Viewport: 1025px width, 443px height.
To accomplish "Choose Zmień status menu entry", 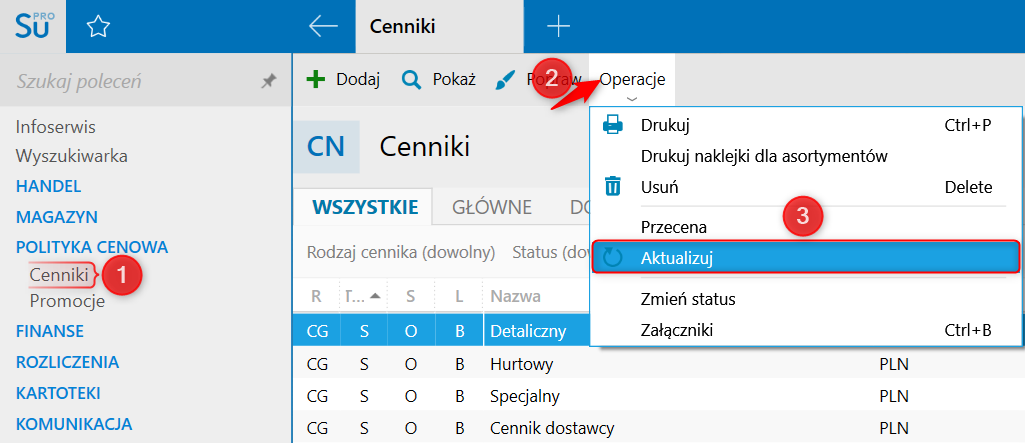I will pyautogui.click(x=688, y=299).
